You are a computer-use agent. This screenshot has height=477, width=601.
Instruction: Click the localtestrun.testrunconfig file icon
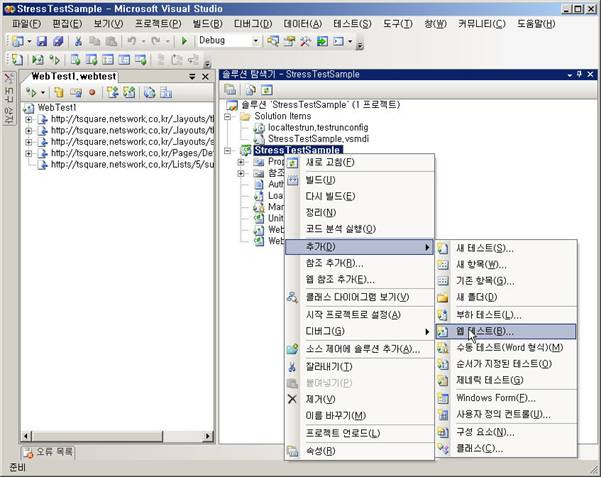coord(259,128)
